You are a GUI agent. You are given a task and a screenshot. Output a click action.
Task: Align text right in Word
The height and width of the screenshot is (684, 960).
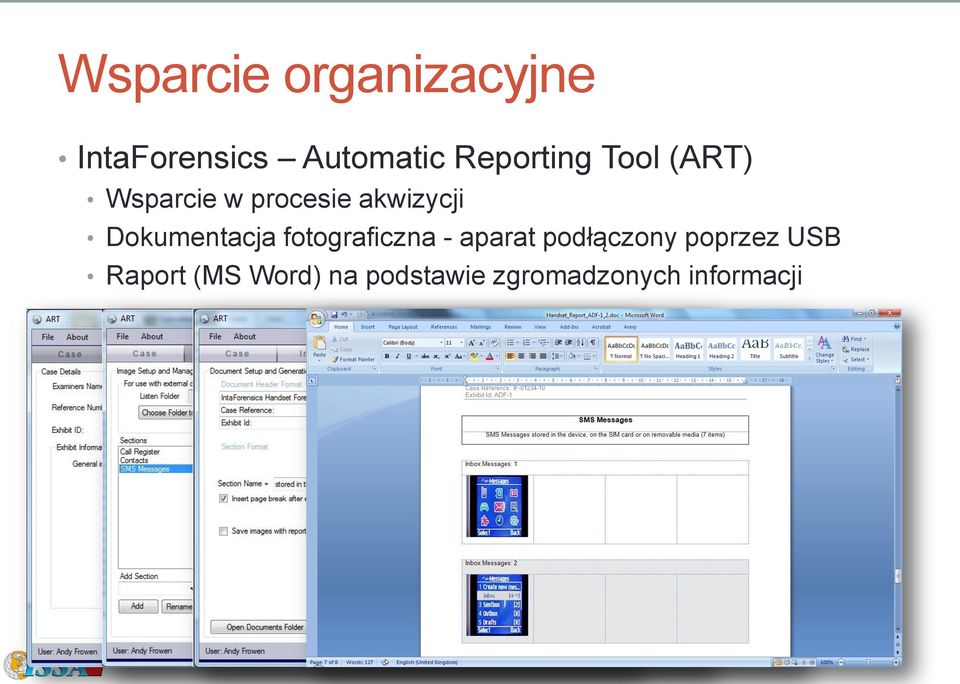(x=532, y=356)
